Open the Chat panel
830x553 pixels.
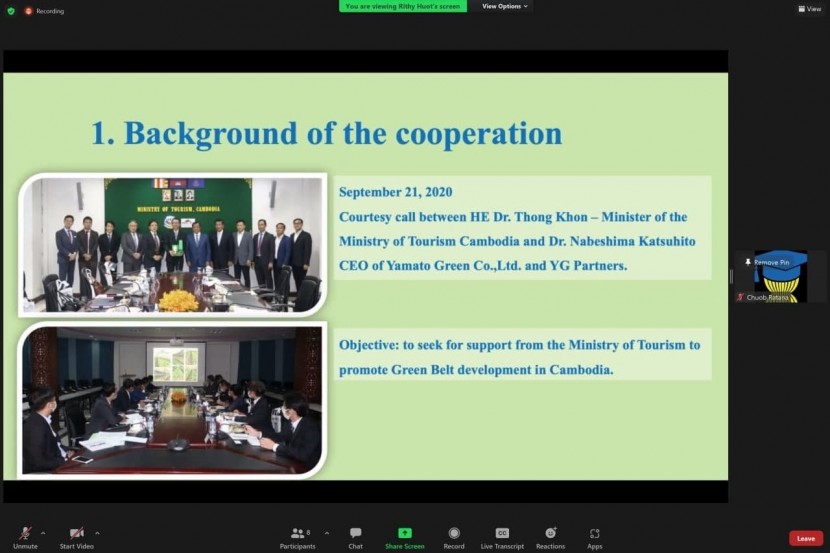(355, 534)
